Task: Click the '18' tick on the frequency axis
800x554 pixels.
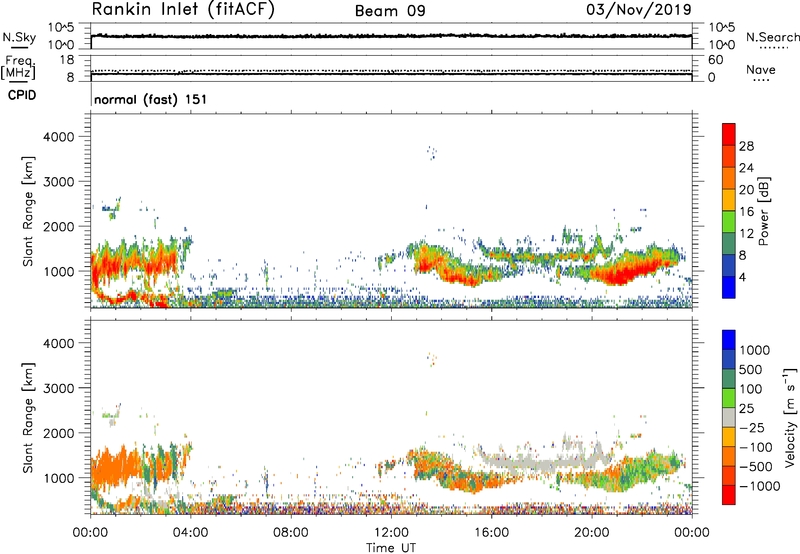Action: (x=67, y=60)
